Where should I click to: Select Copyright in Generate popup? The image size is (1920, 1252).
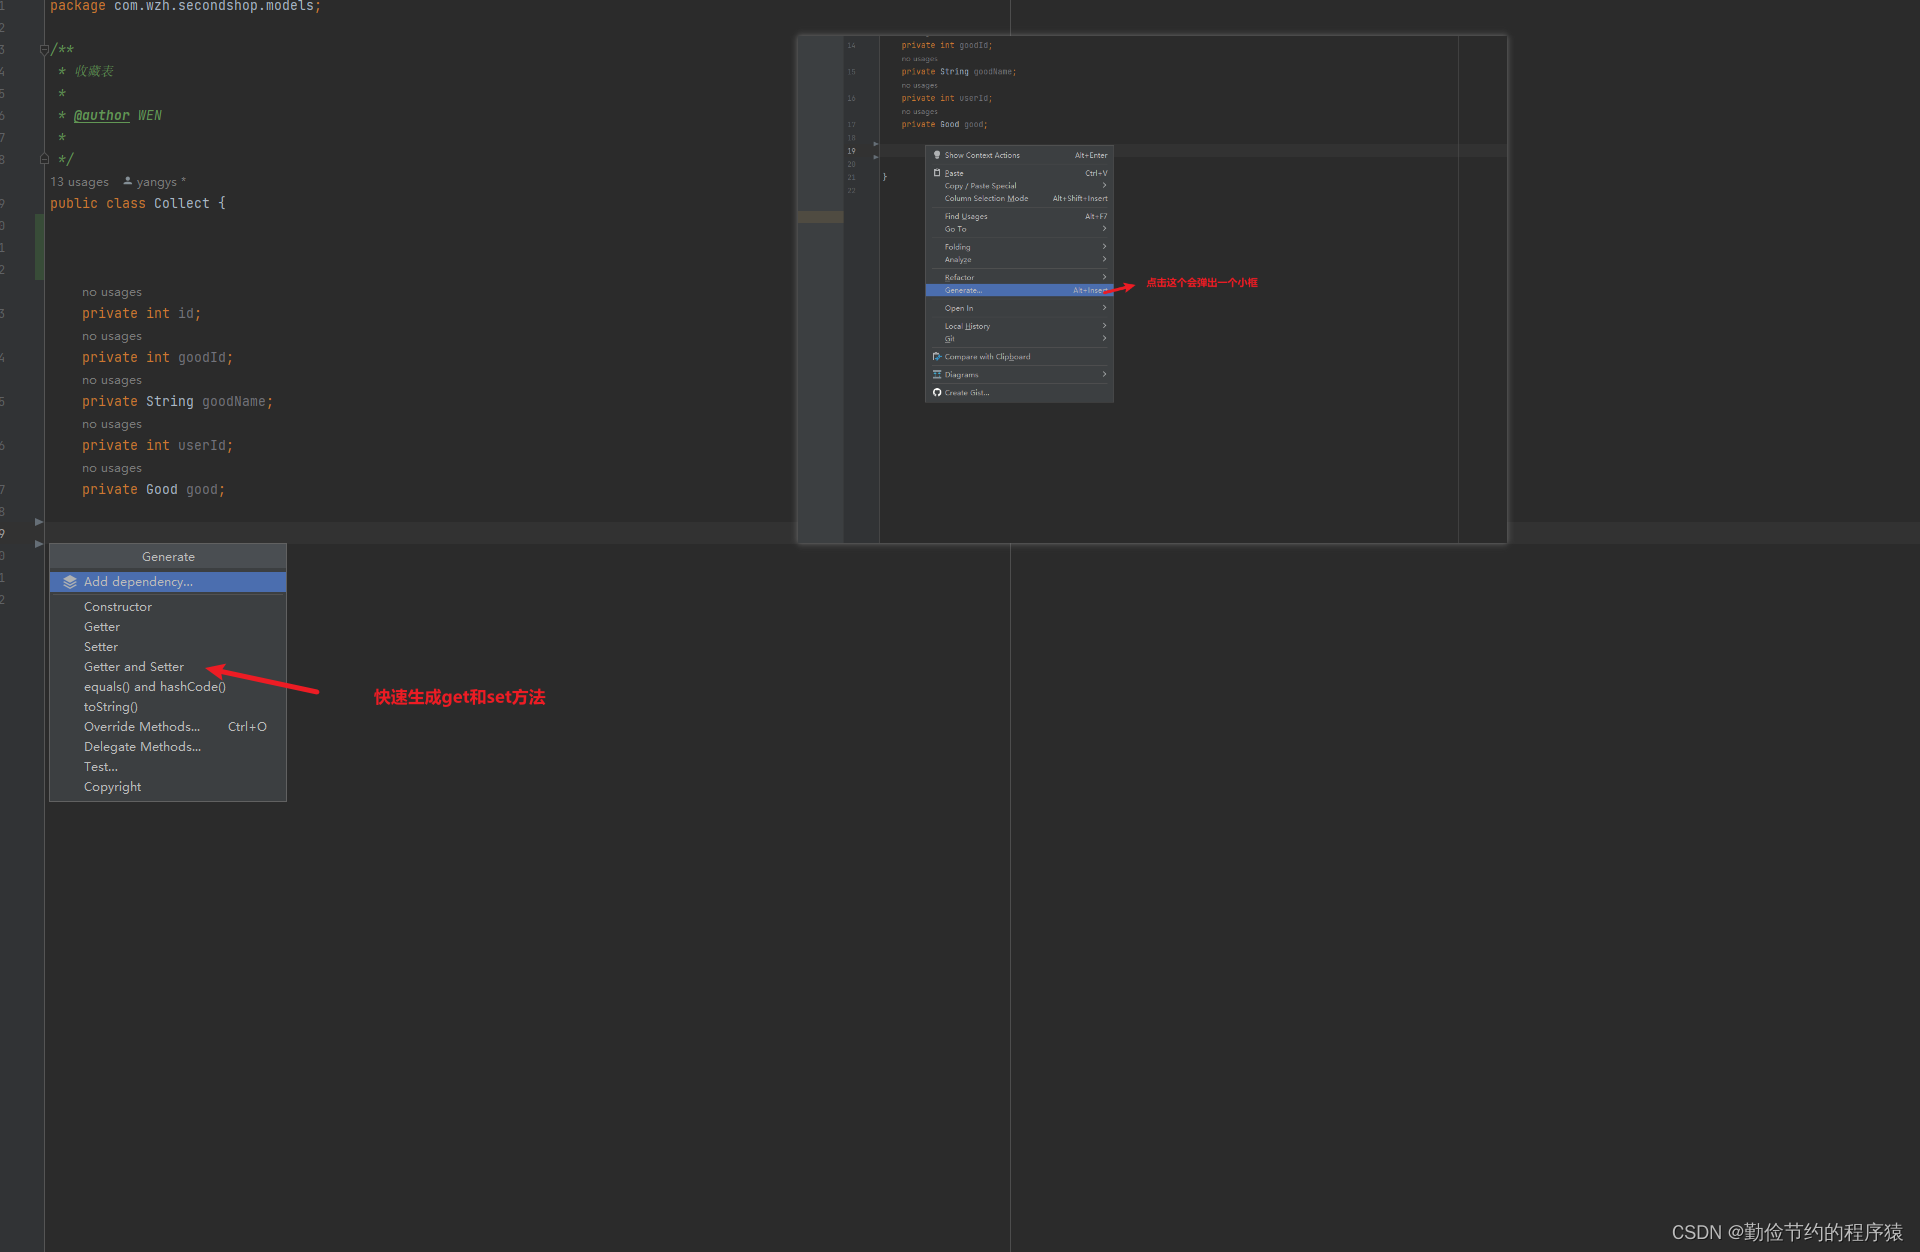[x=168, y=787]
